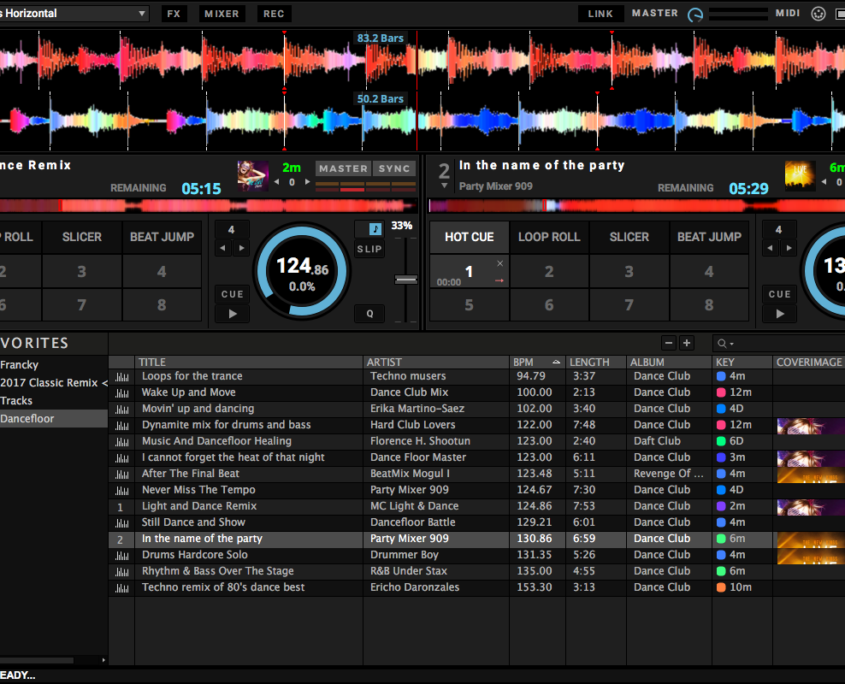The width and height of the screenshot is (845, 684).
Task: Toggle the FX panel
Action: coord(174,13)
